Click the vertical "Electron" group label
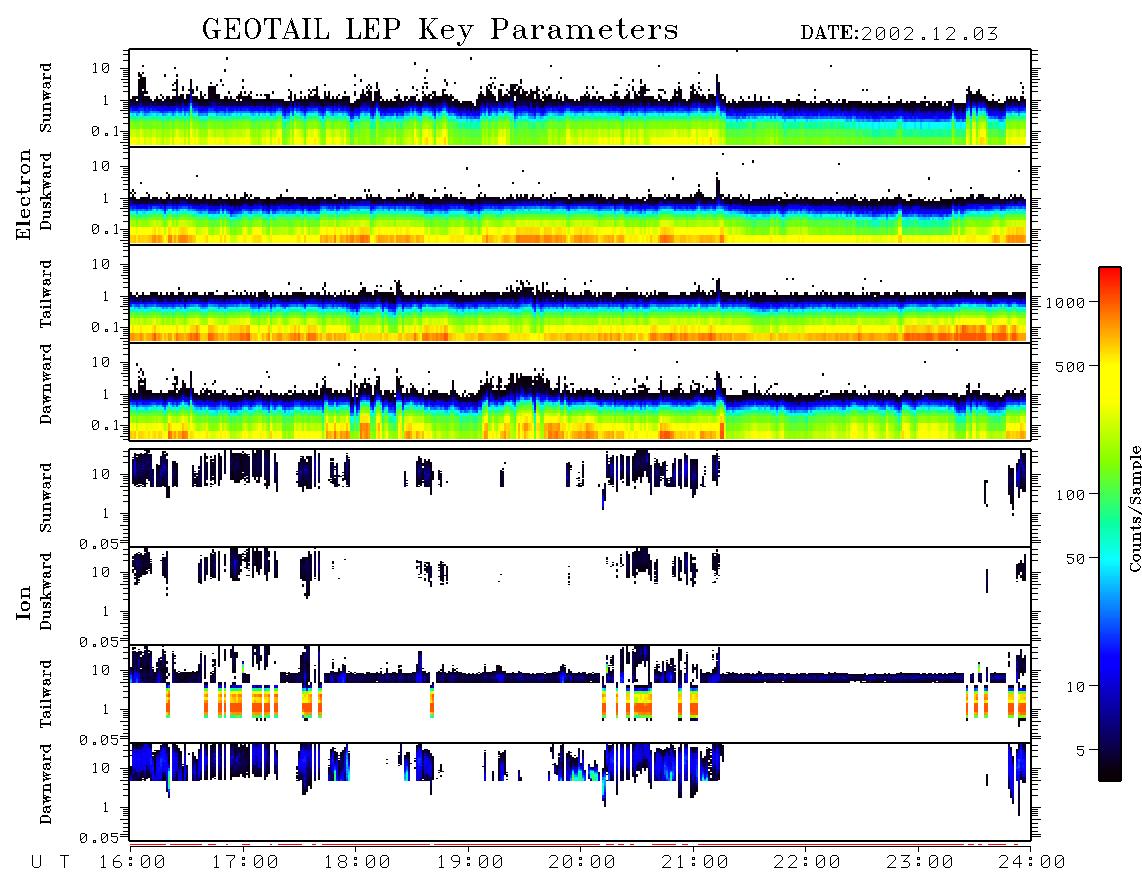Viewport: 1142px width, 880px height. [x=24, y=195]
